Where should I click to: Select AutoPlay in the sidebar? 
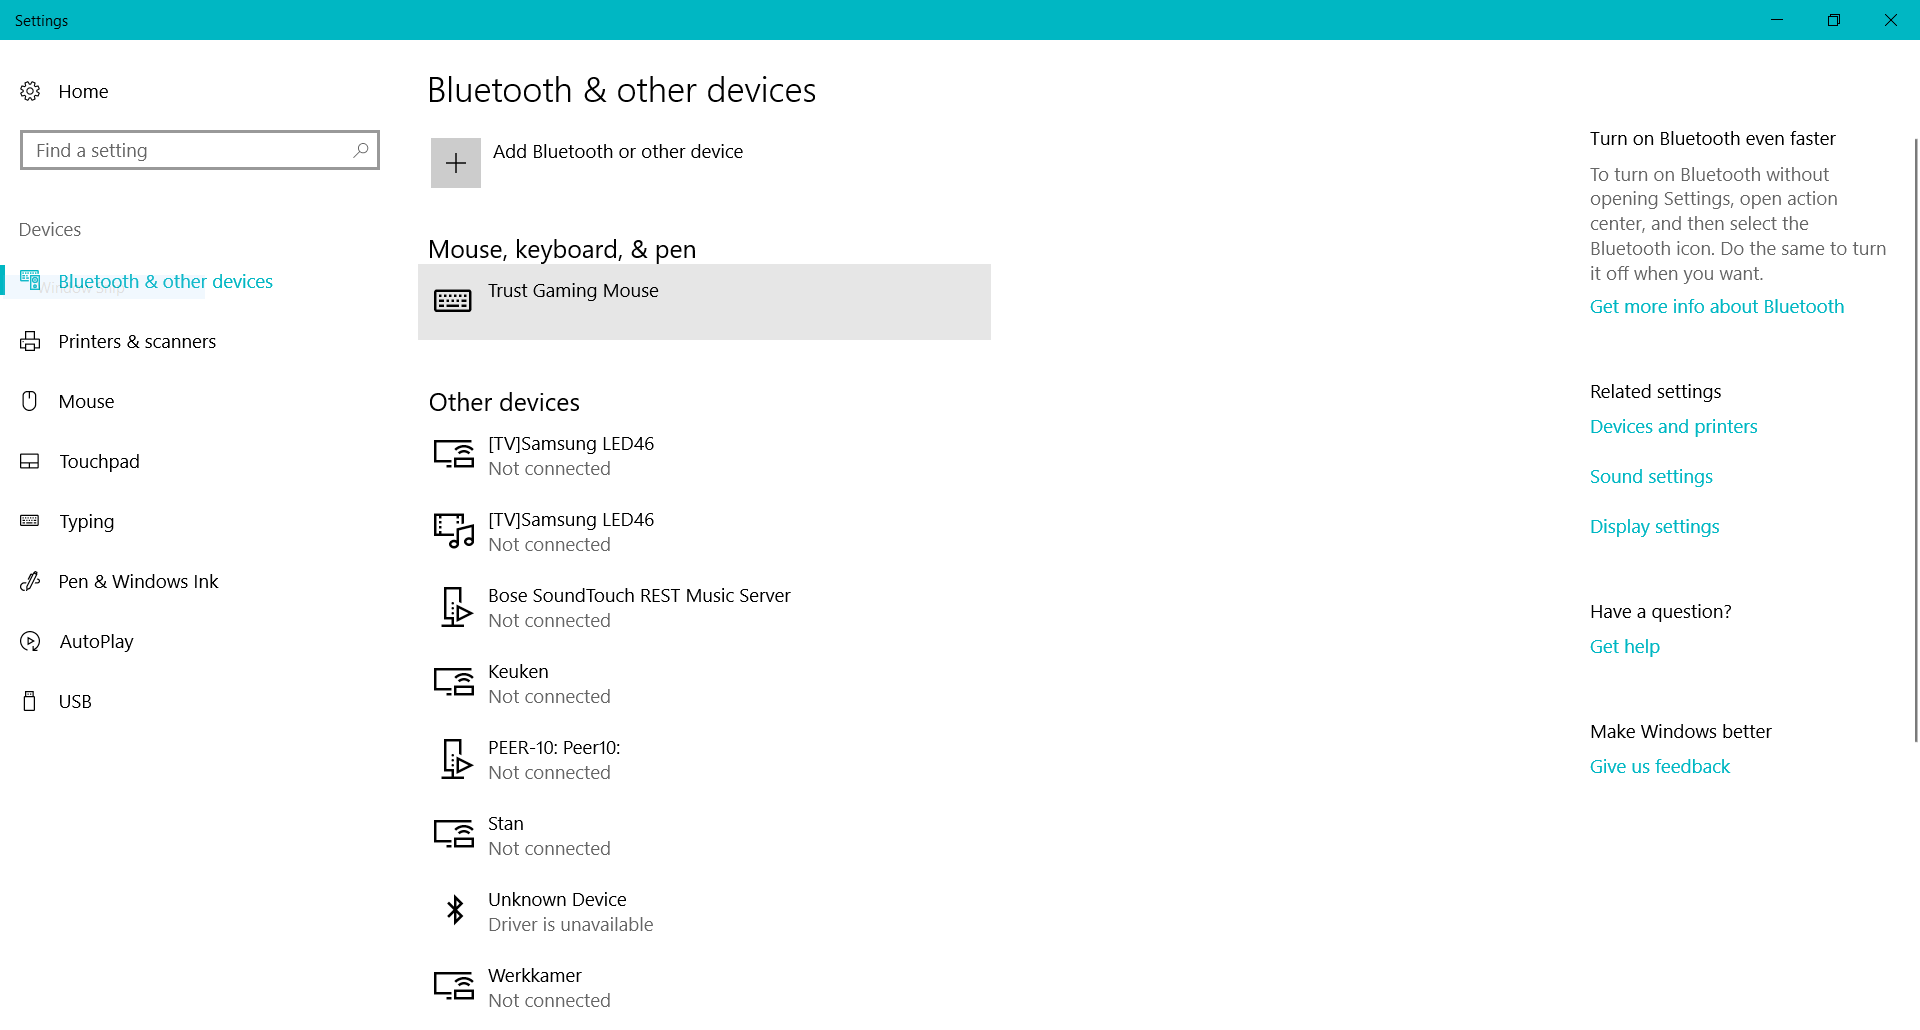[96, 641]
